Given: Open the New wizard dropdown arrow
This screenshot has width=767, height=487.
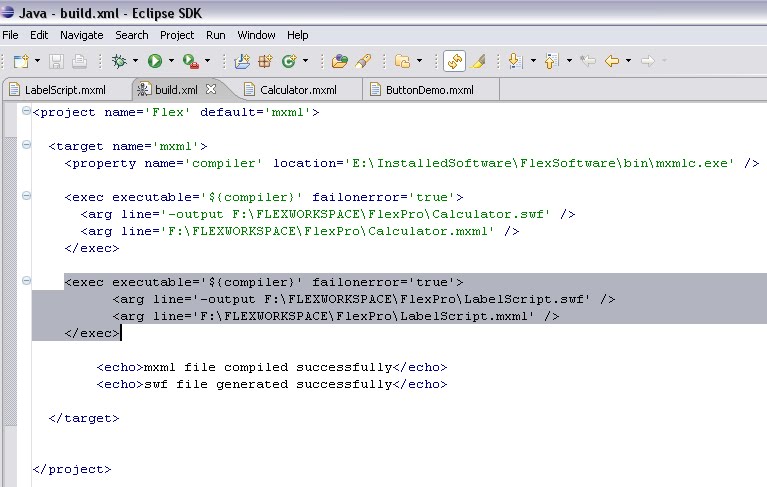Looking at the screenshot, I should click(x=38, y=61).
